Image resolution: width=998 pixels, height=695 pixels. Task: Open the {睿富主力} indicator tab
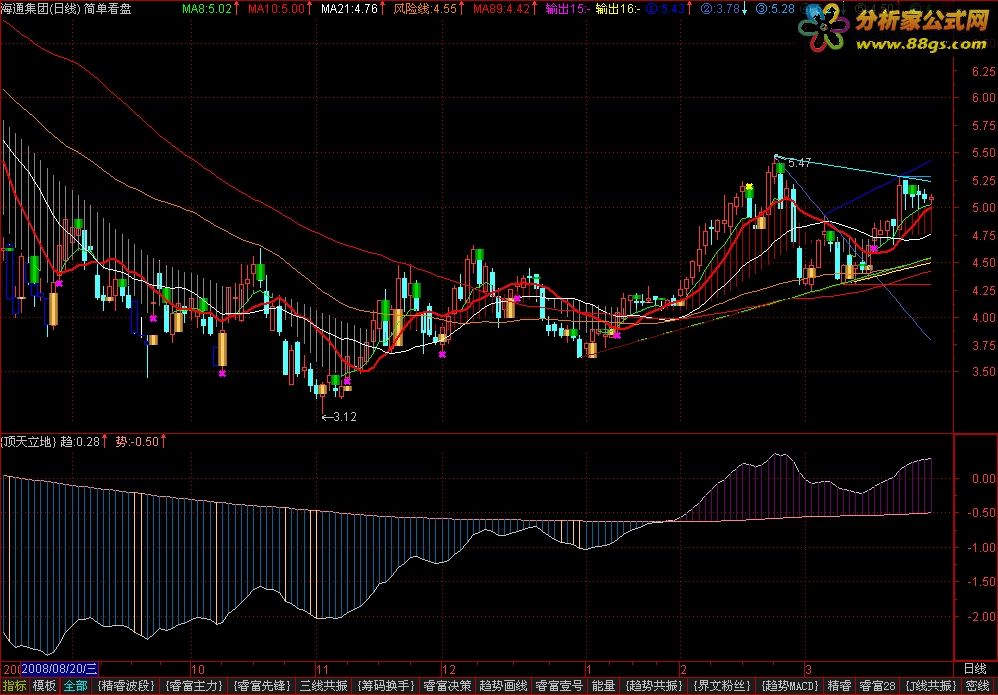194,686
